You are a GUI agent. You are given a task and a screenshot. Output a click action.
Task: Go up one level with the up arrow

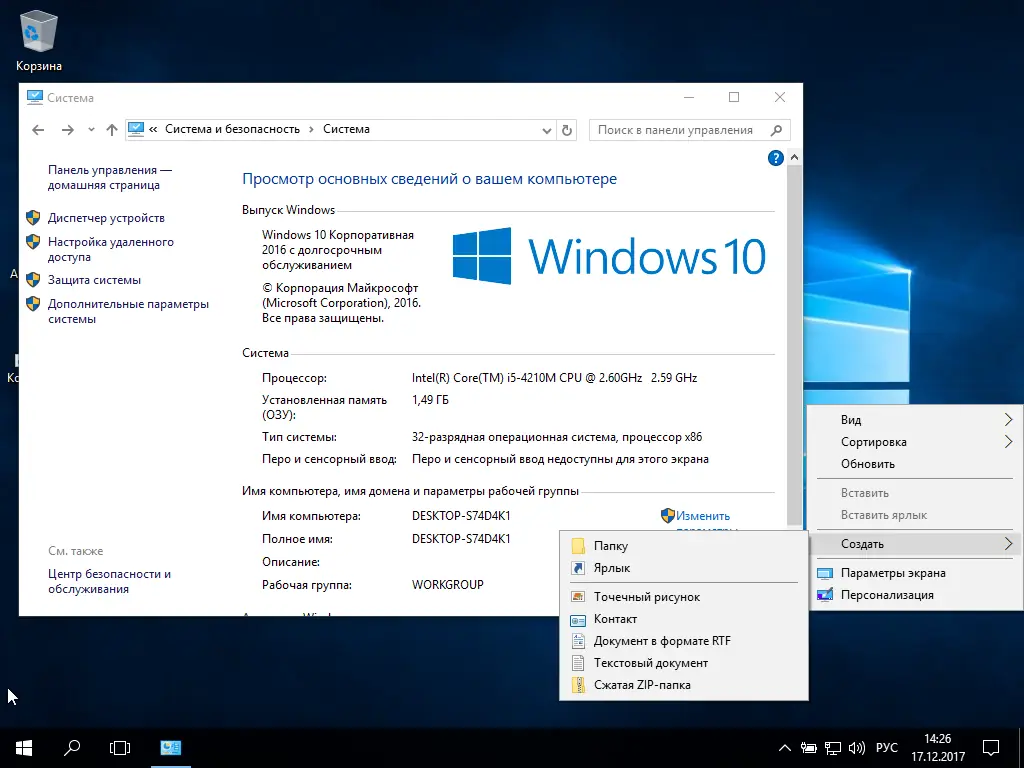pos(112,130)
